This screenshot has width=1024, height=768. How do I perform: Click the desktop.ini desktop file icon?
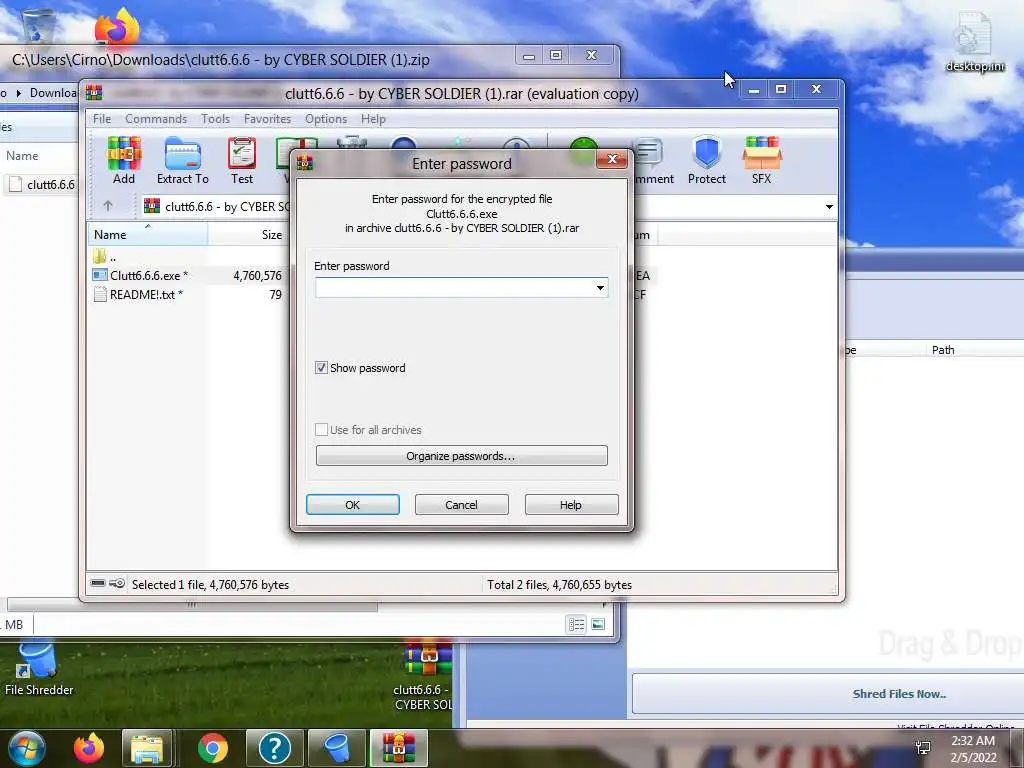(974, 42)
